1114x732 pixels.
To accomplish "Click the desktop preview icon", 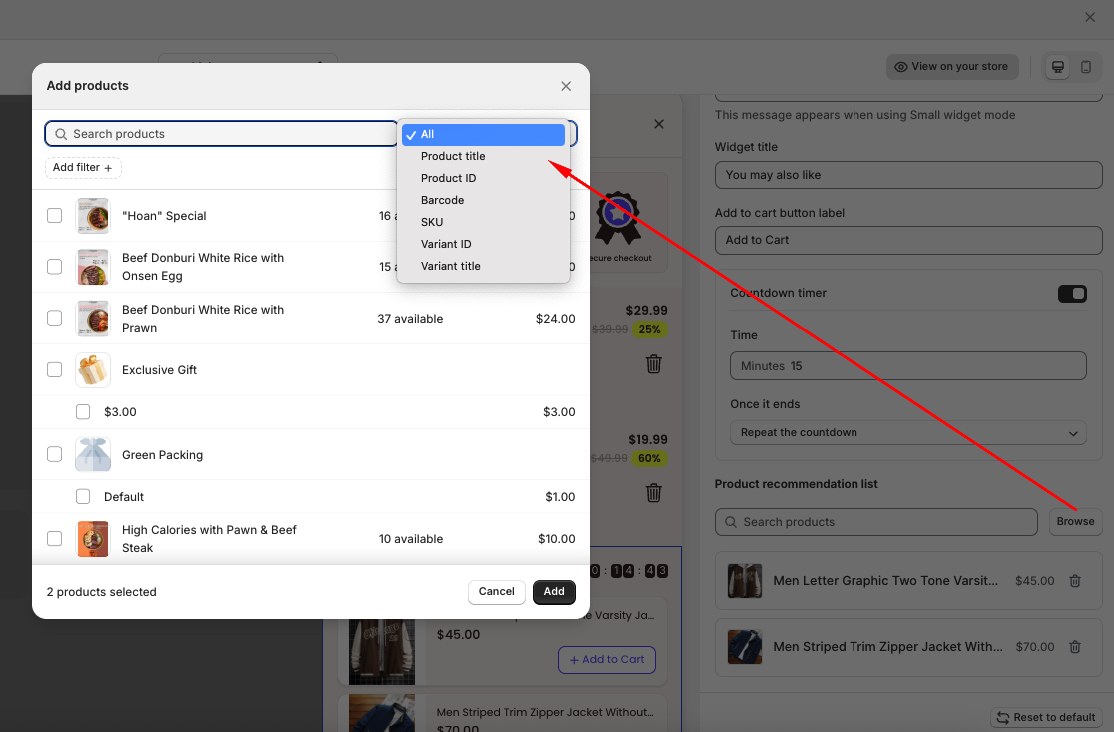I will tap(1057, 67).
